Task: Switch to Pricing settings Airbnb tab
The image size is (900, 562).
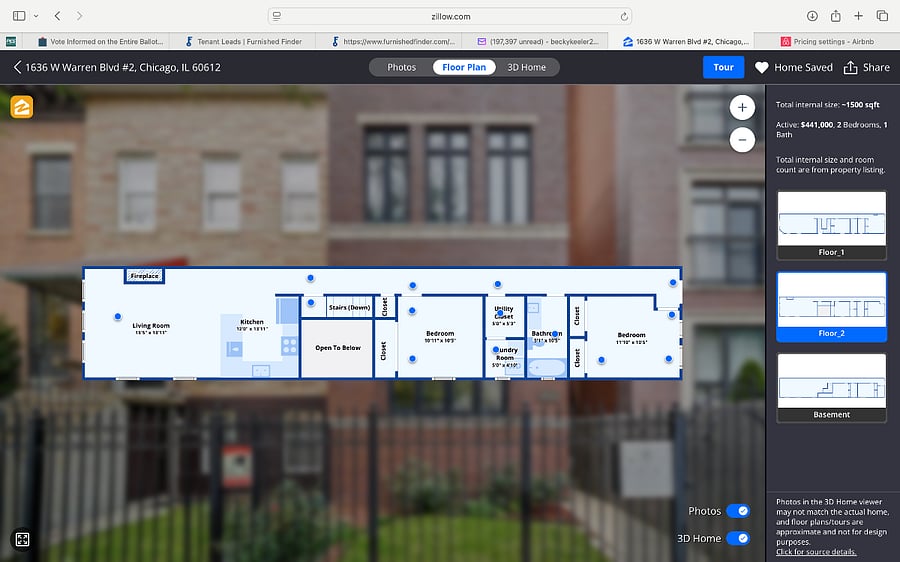Action: (827, 41)
